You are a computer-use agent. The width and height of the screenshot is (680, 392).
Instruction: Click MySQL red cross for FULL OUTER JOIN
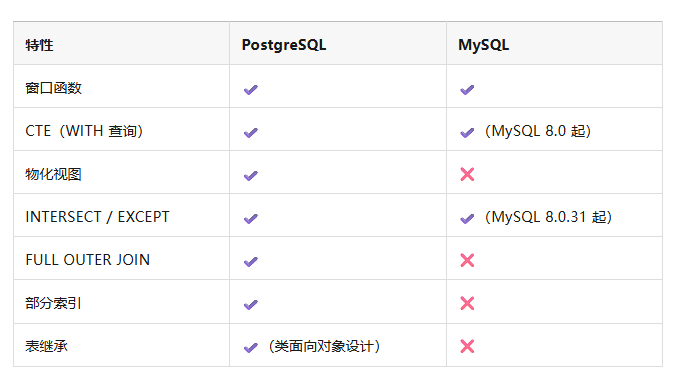click(x=467, y=260)
